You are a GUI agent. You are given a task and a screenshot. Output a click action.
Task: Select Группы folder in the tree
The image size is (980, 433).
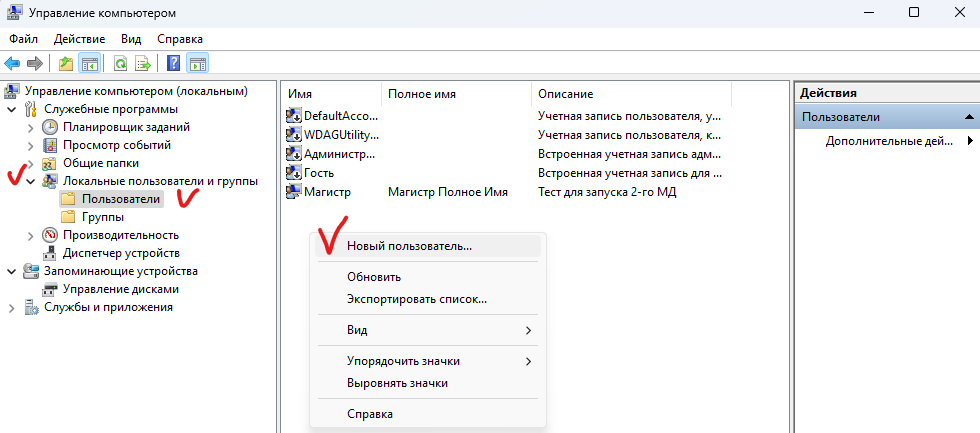point(102,217)
